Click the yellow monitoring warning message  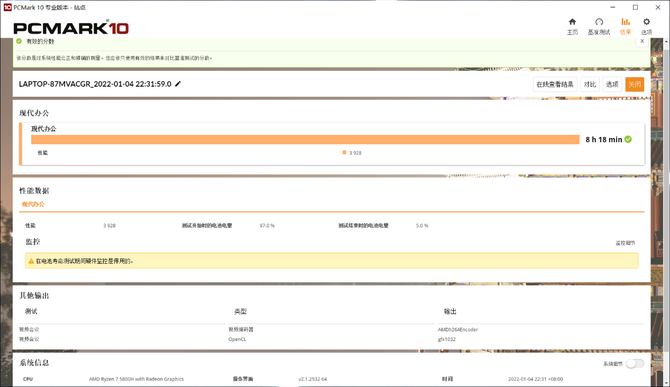pos(332,261)
